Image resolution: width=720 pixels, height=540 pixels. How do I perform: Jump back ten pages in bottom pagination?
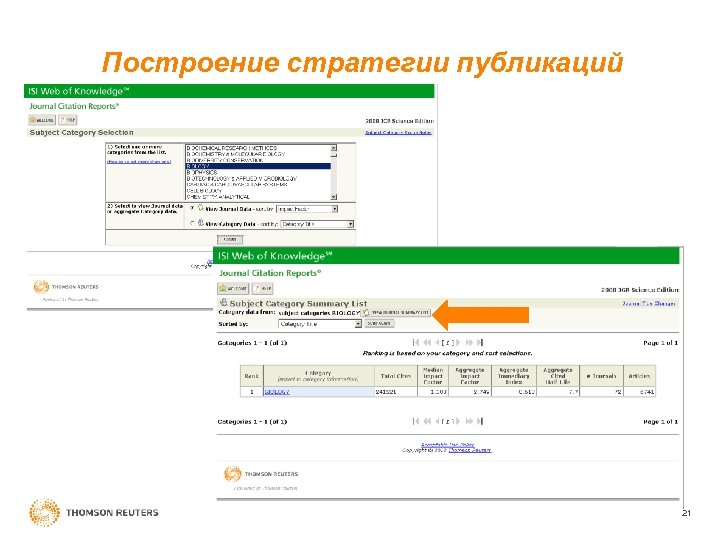pos(427,421)
